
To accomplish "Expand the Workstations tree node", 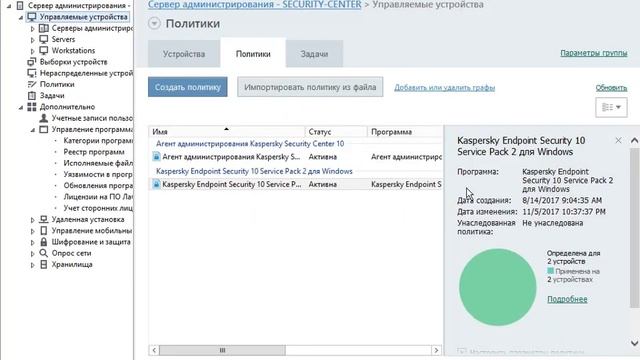I will (33, 51).
